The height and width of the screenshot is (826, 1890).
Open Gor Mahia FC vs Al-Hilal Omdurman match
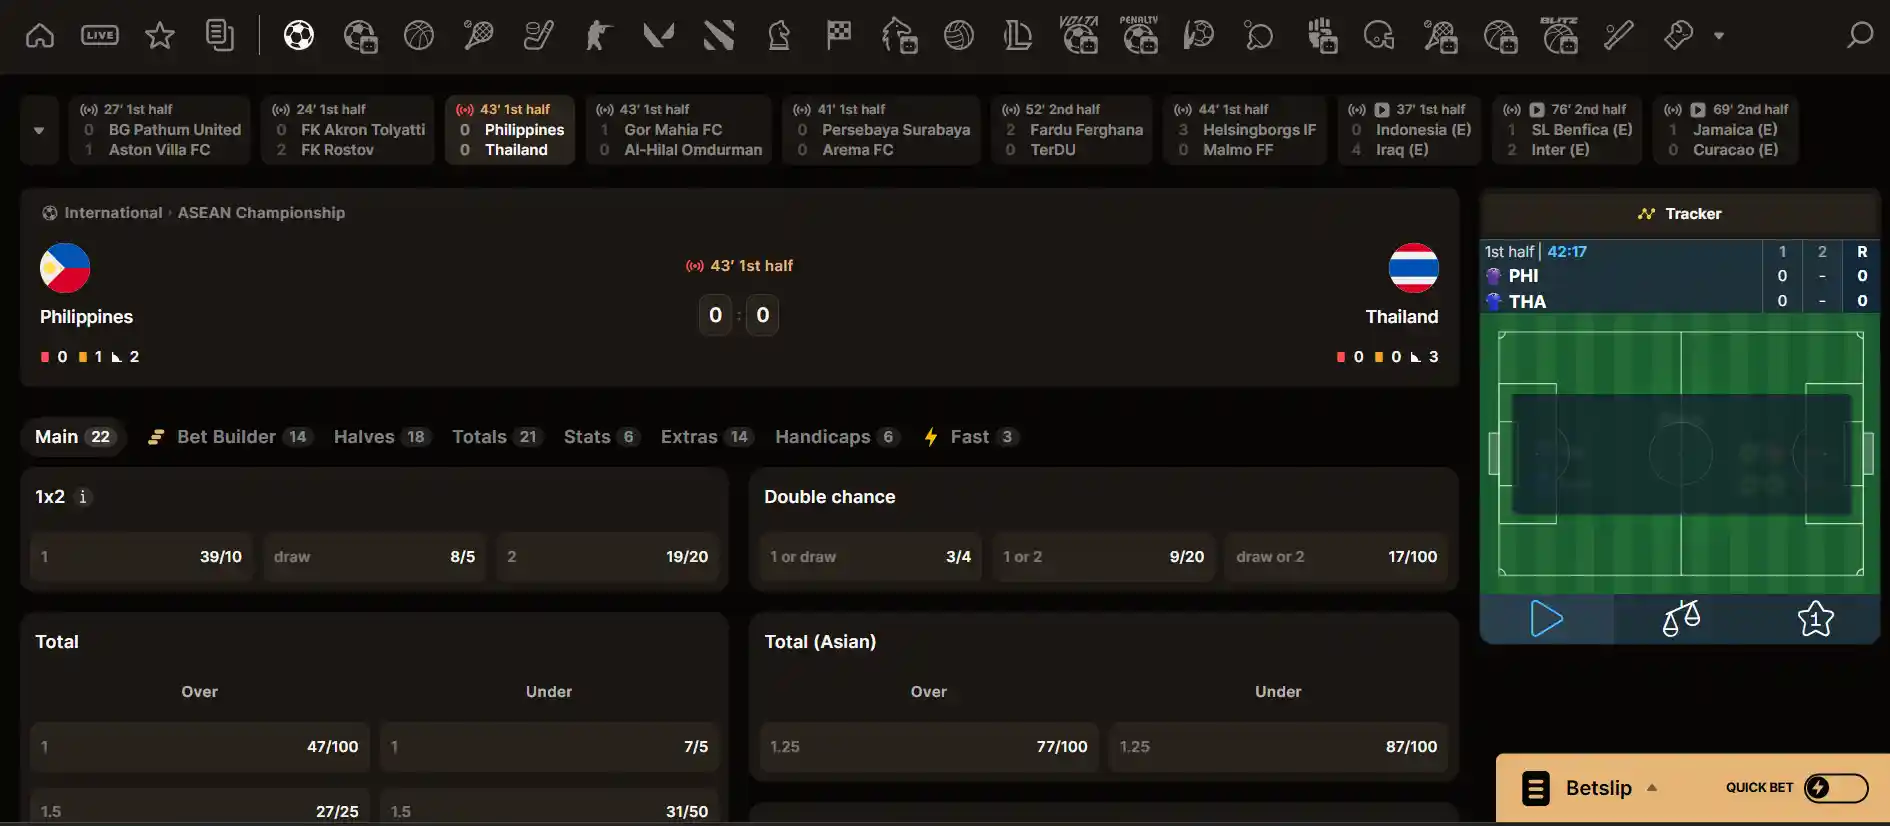click(x=679, y=130)
